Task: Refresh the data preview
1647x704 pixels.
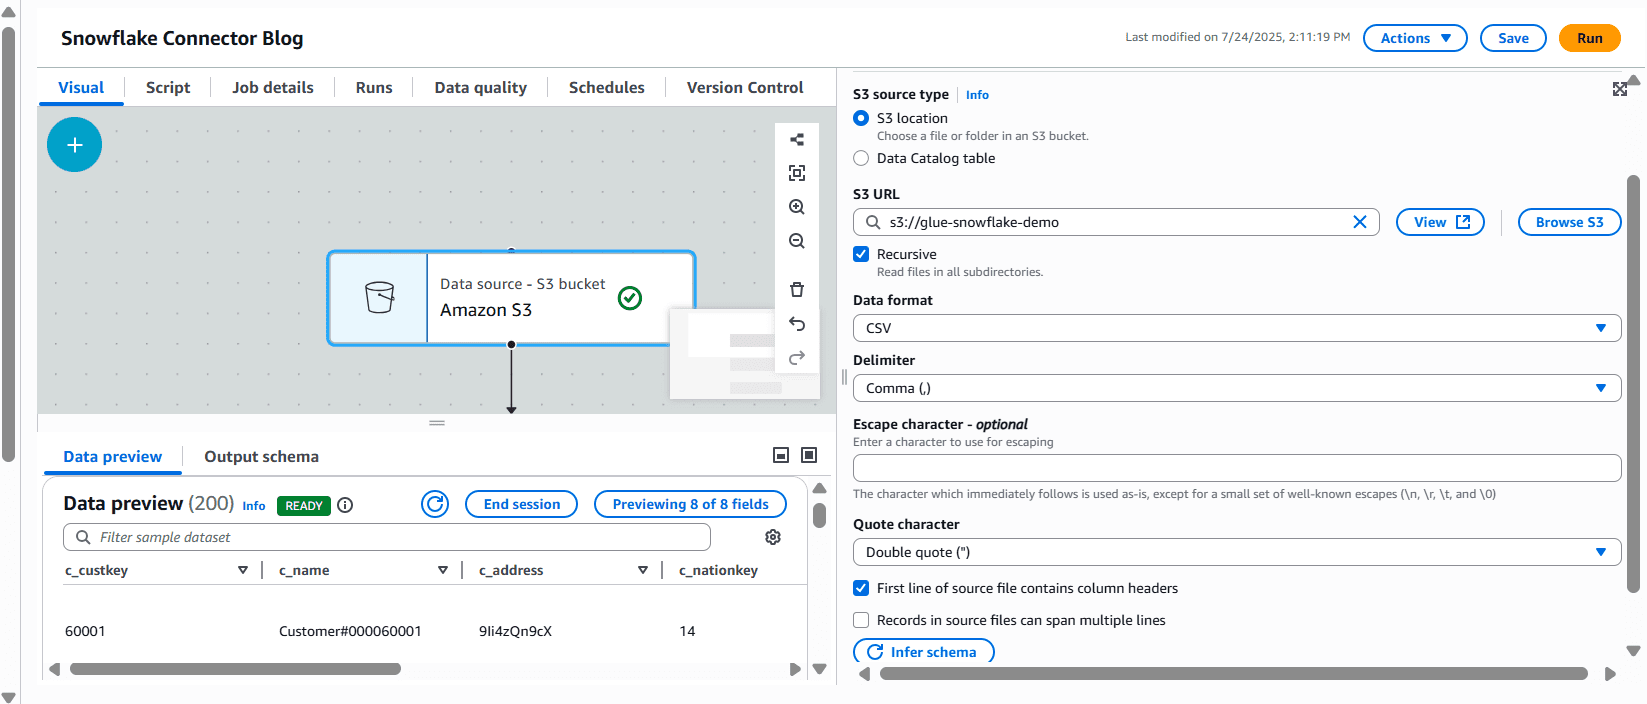Action: point(435,504)
